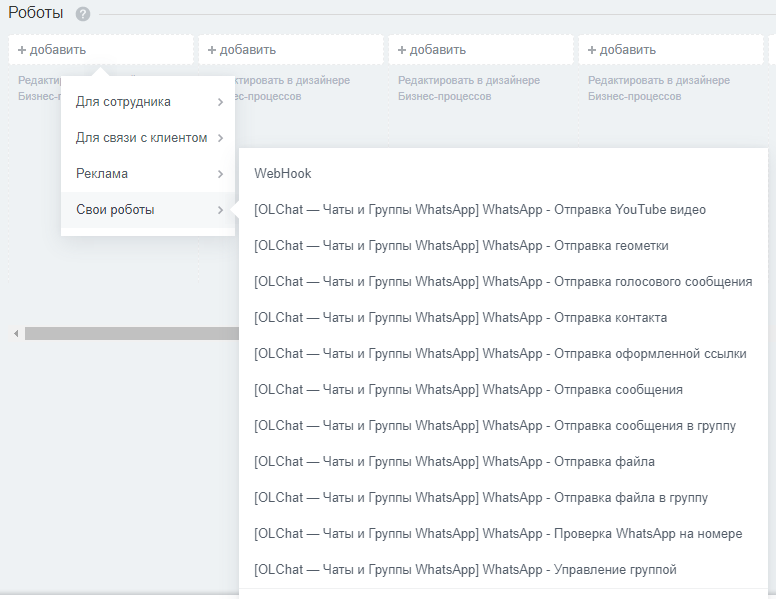Choose WhatsApp 'Отправка файла в группу' robot
The width and height of the screenshot is (776, 599).
point(503,498)
